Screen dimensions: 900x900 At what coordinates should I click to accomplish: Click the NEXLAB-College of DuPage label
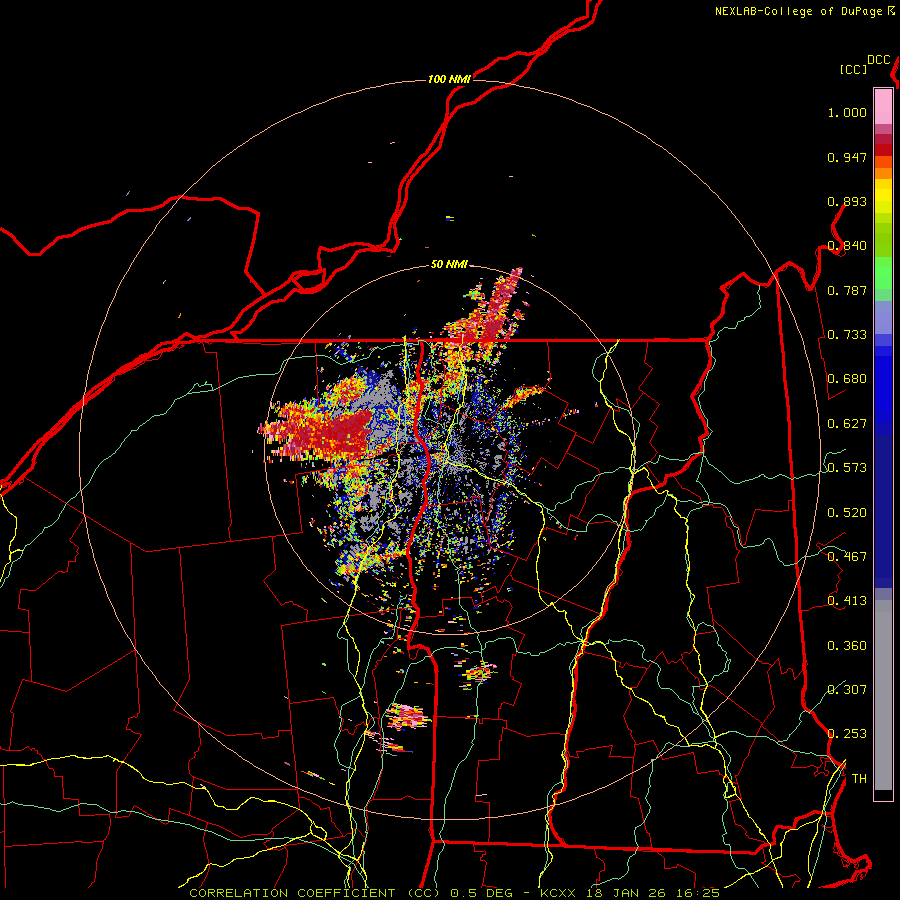(798, 11)
